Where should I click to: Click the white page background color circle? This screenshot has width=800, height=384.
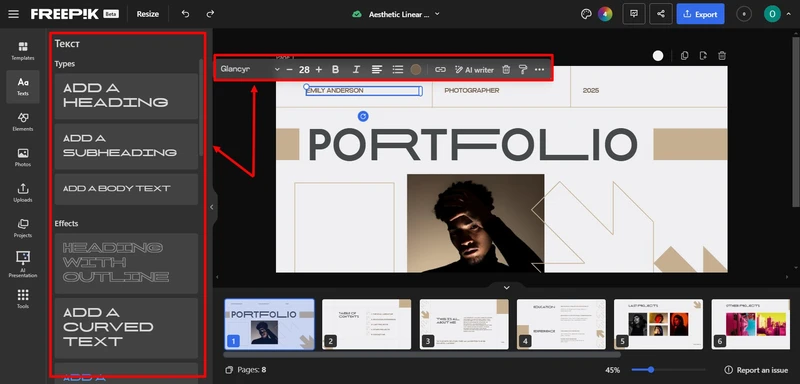pyautogui.click(x=658, y=56)
